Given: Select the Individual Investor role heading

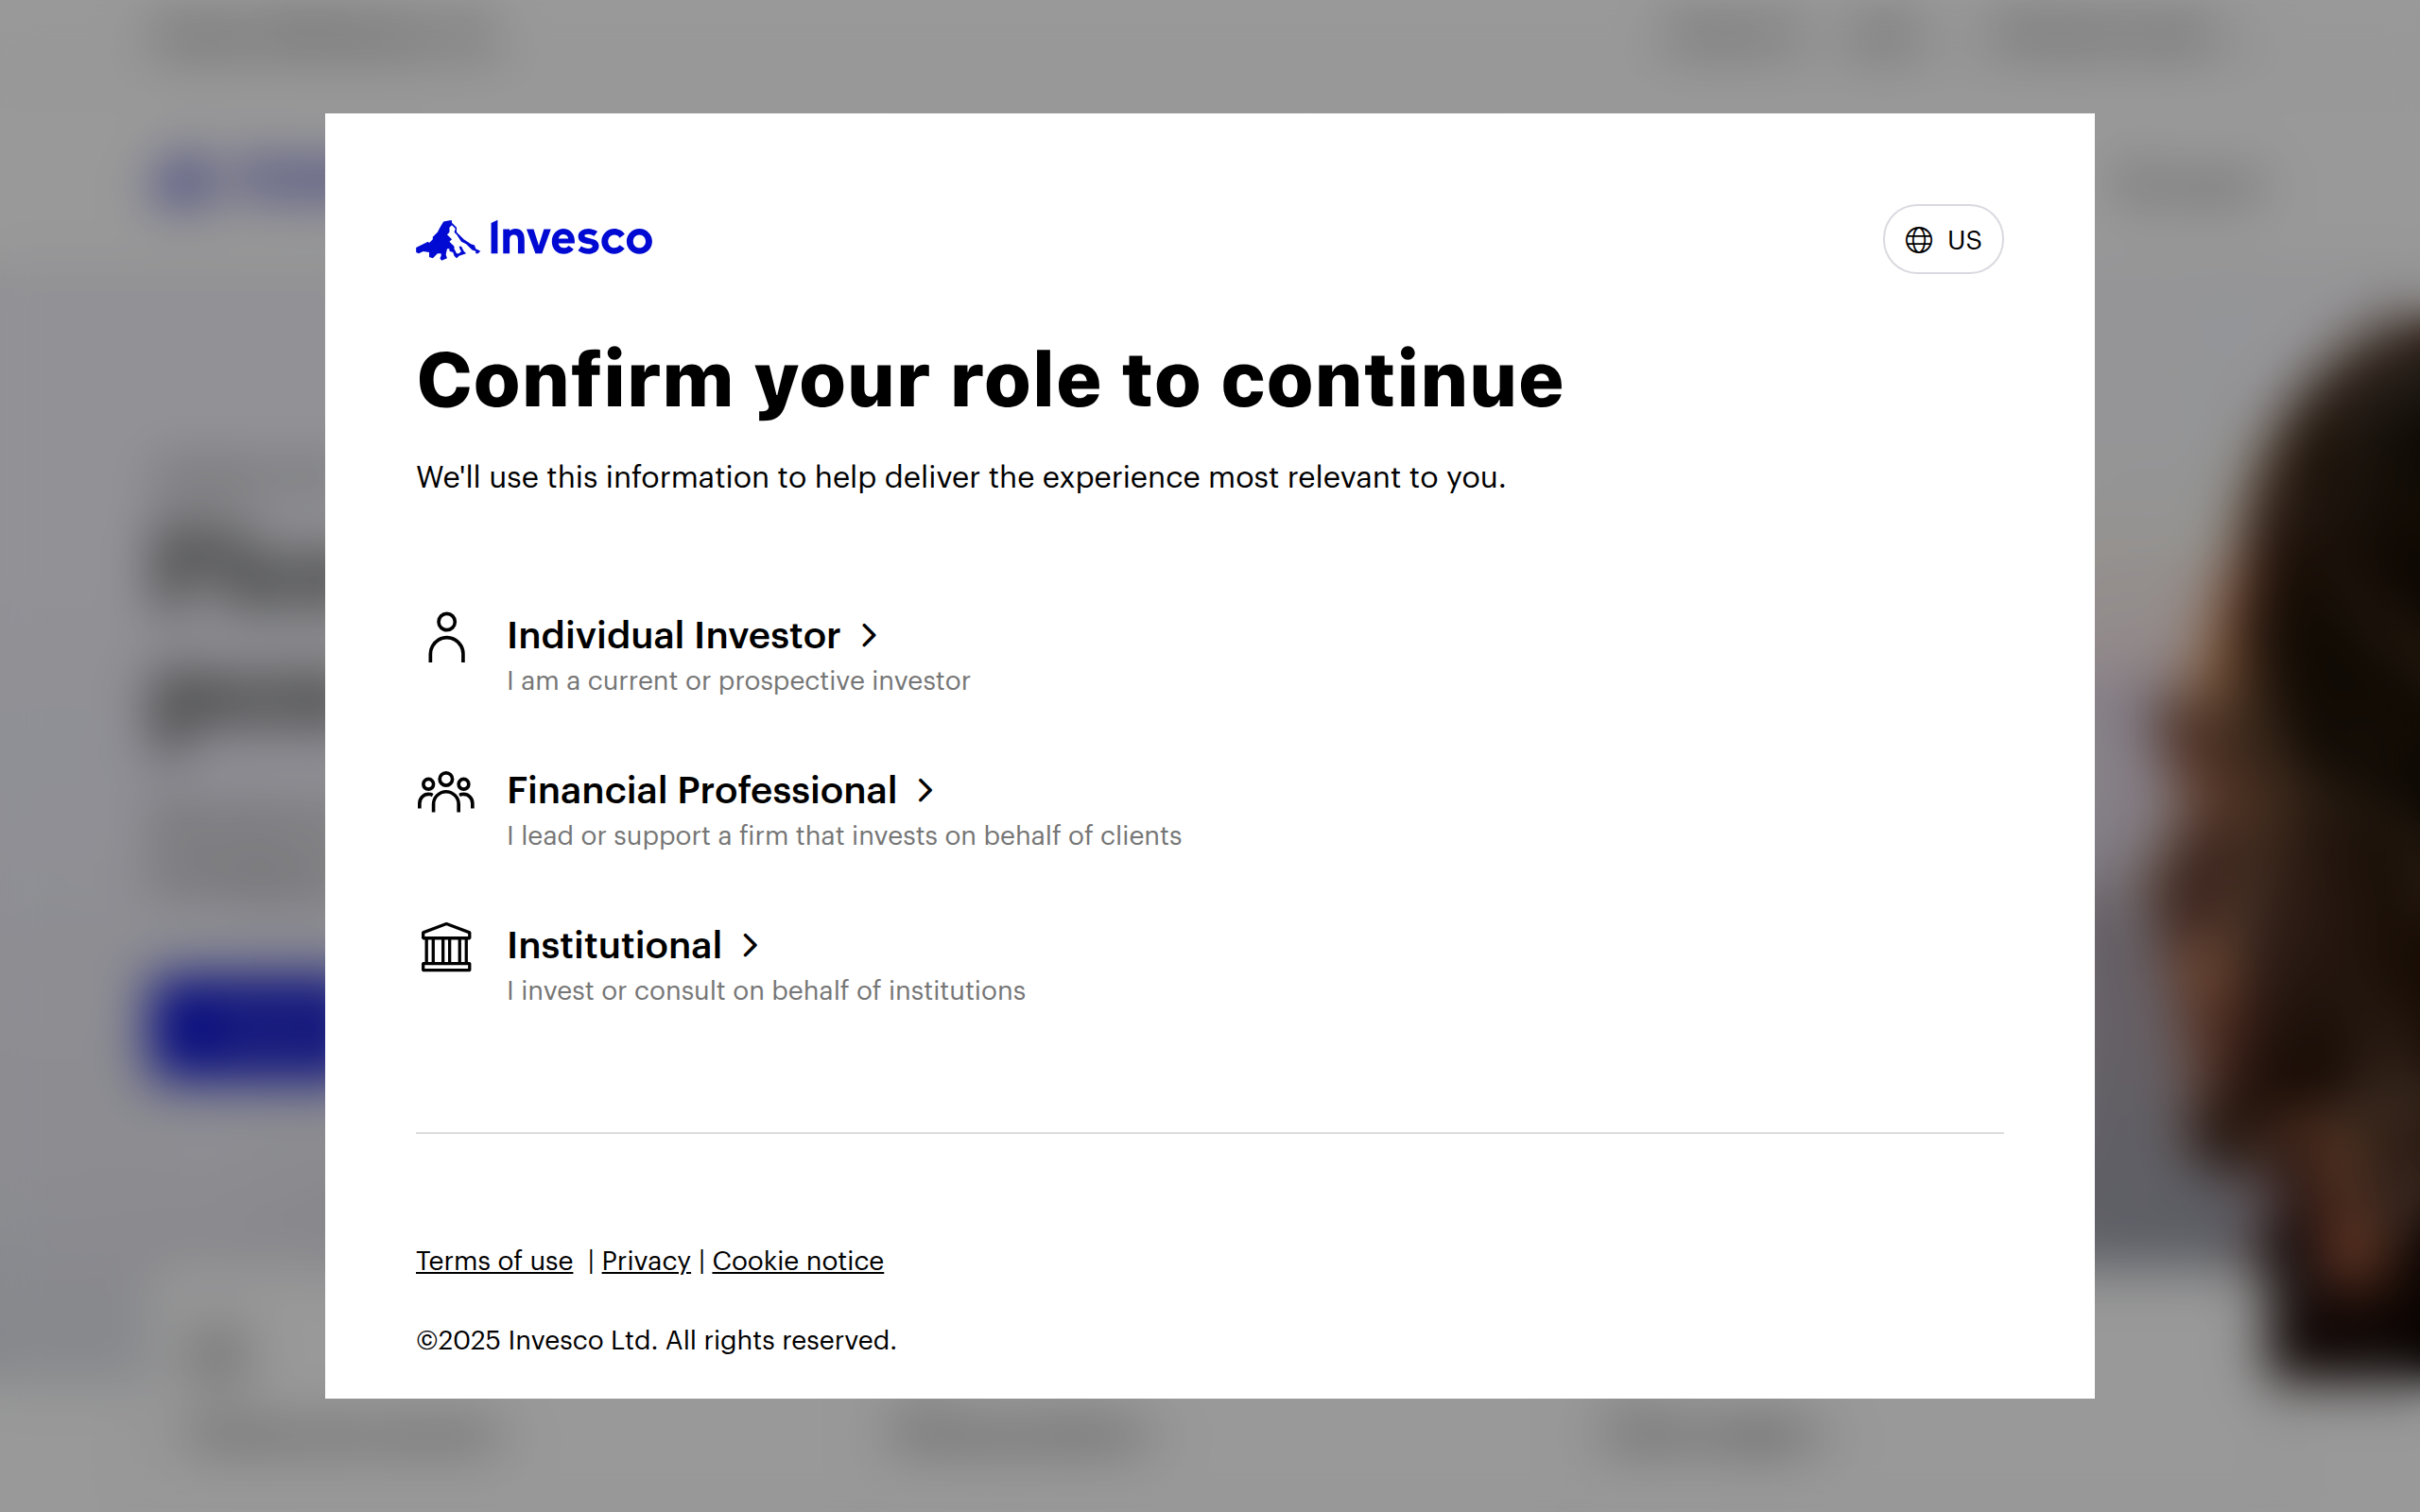Looking at the screenshot, I should pos(673,636).
